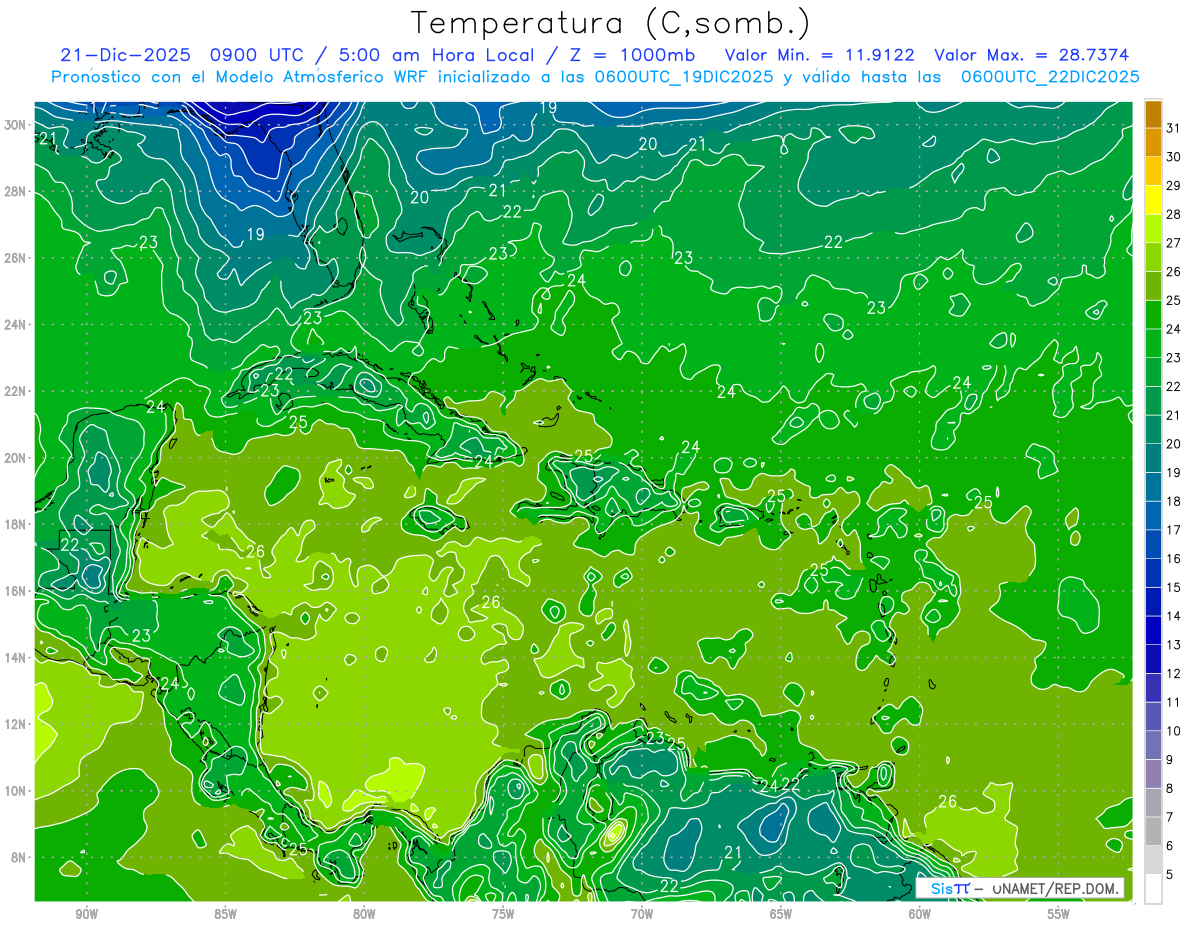Select the "Valor Min. = 11.9122" text
1200x927 pixels.
tap(820, 55)
